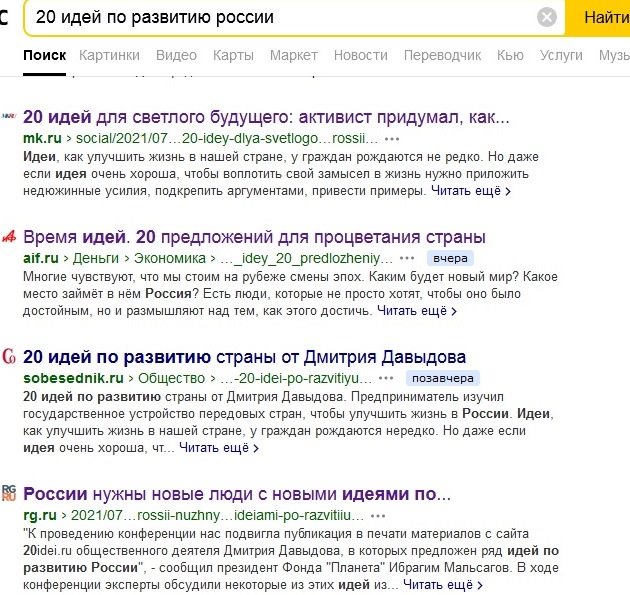The width and height of the screenshot is (630, 595).
Task: Open the Карты tab
Action: tap(233, 55)
